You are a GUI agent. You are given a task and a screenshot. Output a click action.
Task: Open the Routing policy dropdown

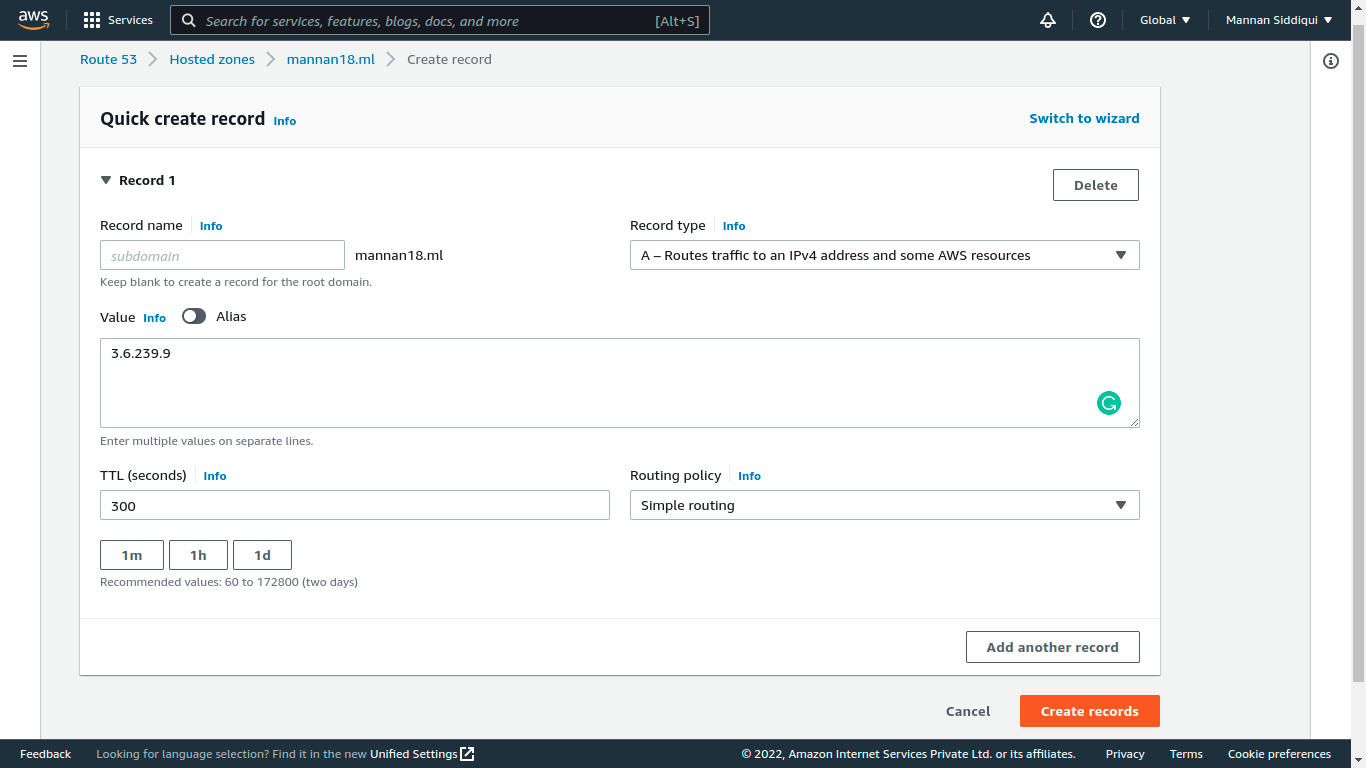884,505
